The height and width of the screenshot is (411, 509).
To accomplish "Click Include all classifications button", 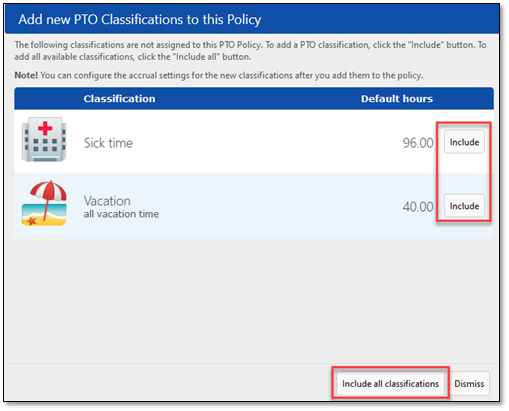I will click(x=390, y=384).
